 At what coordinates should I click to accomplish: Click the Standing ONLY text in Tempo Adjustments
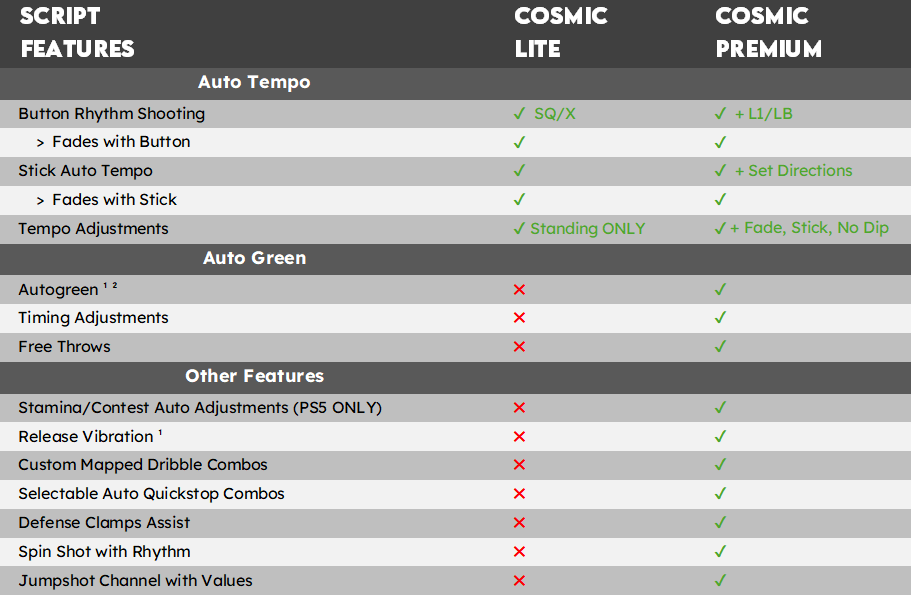tap(587, 229)
